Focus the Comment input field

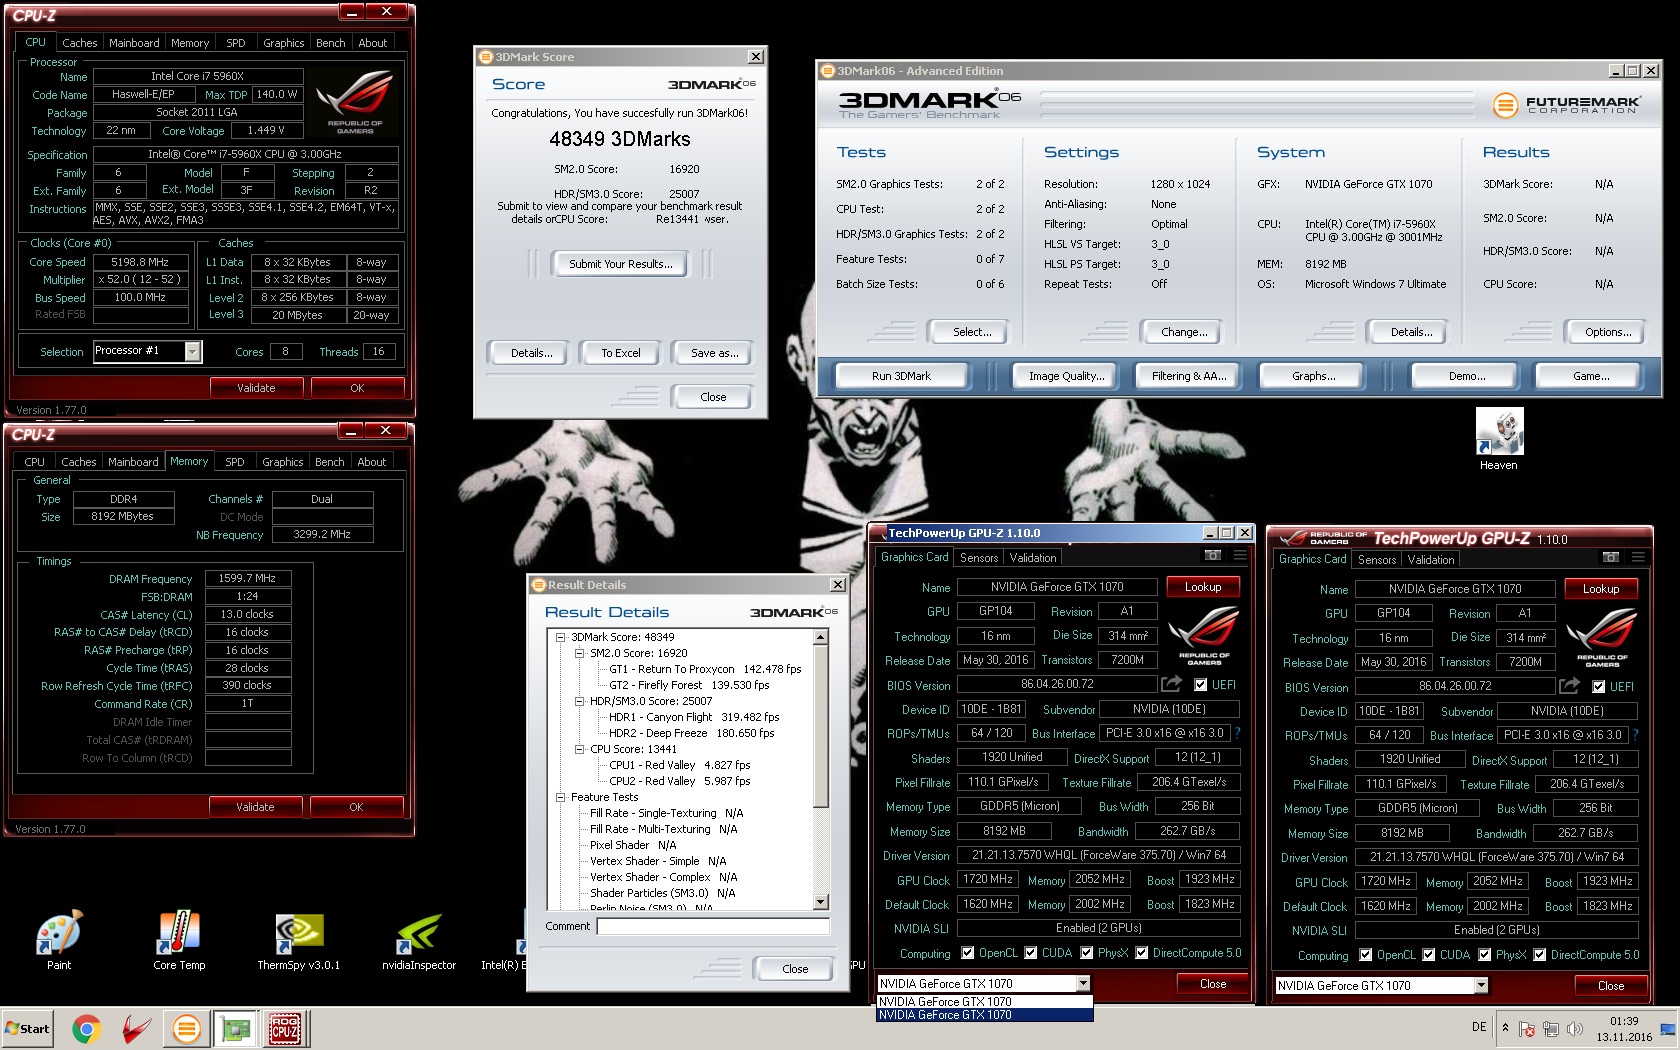point(713,926)
